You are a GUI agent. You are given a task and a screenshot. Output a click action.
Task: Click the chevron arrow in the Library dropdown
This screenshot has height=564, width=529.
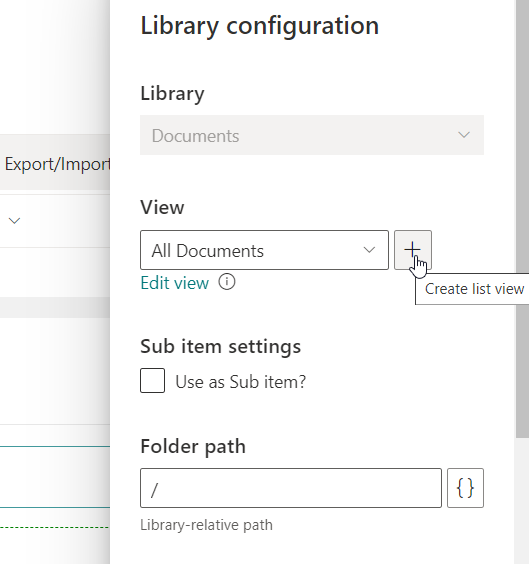[464, 135]
